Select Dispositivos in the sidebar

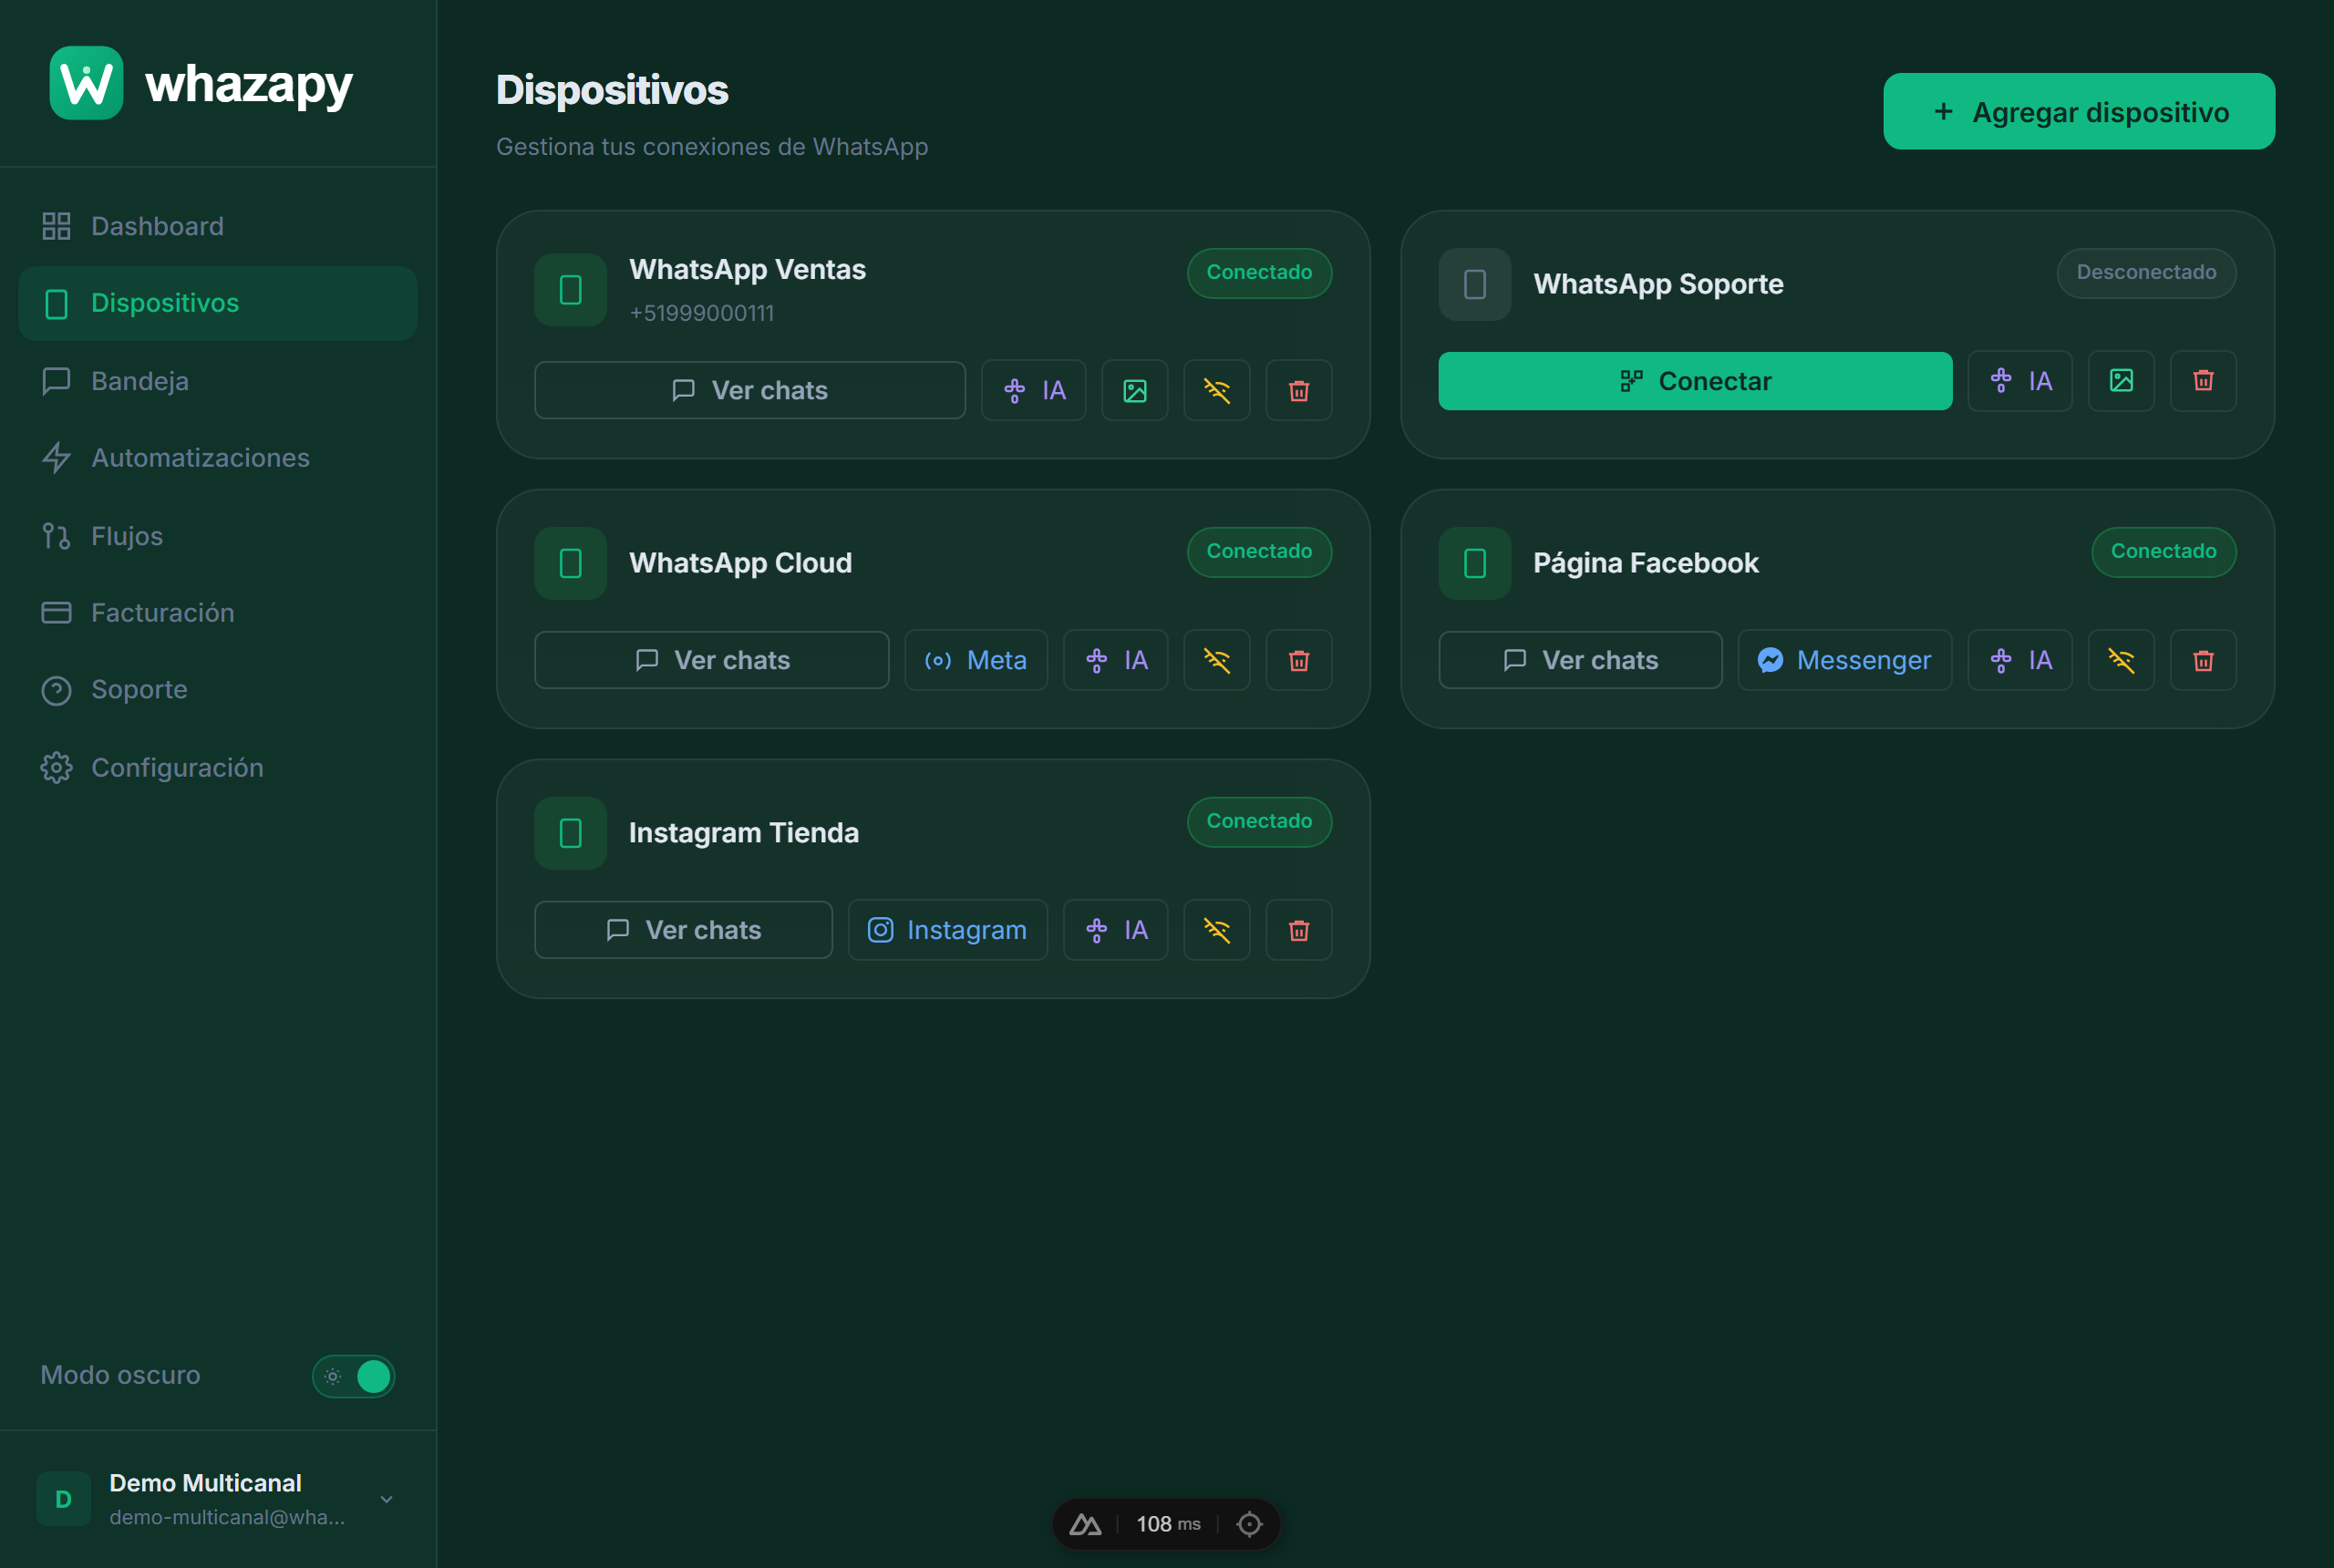click(x=217, y=303)
